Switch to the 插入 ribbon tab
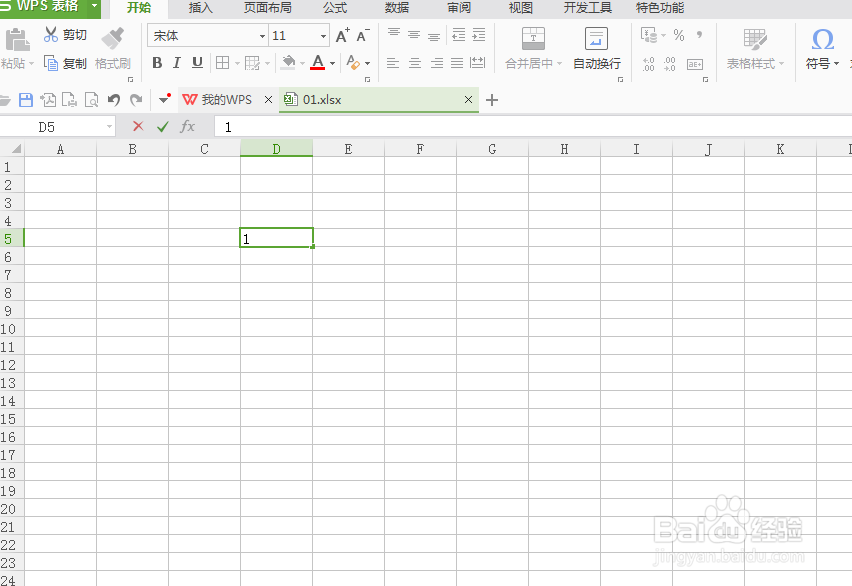The width and height of the screenshot is (852, 586). pyautogui.click(x=201, y=8)
